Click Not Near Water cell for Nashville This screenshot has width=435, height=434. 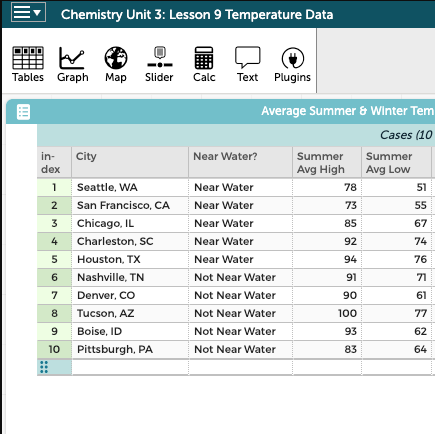click(241, 277)
